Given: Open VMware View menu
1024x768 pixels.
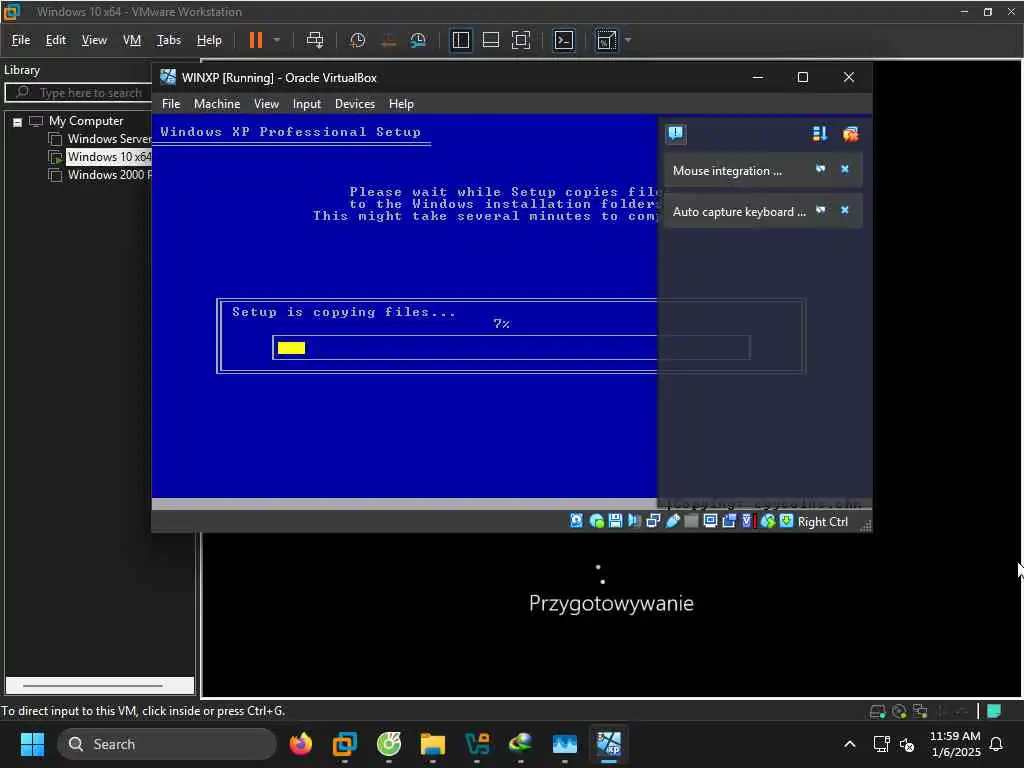Looking at the screenshot, I should 94,40.
